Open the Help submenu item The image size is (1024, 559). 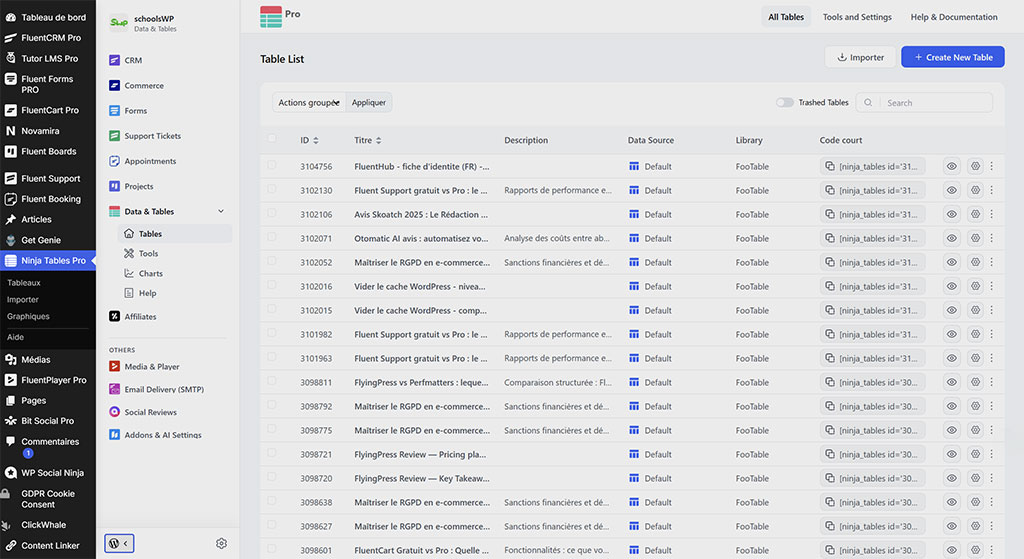point(147,293)
